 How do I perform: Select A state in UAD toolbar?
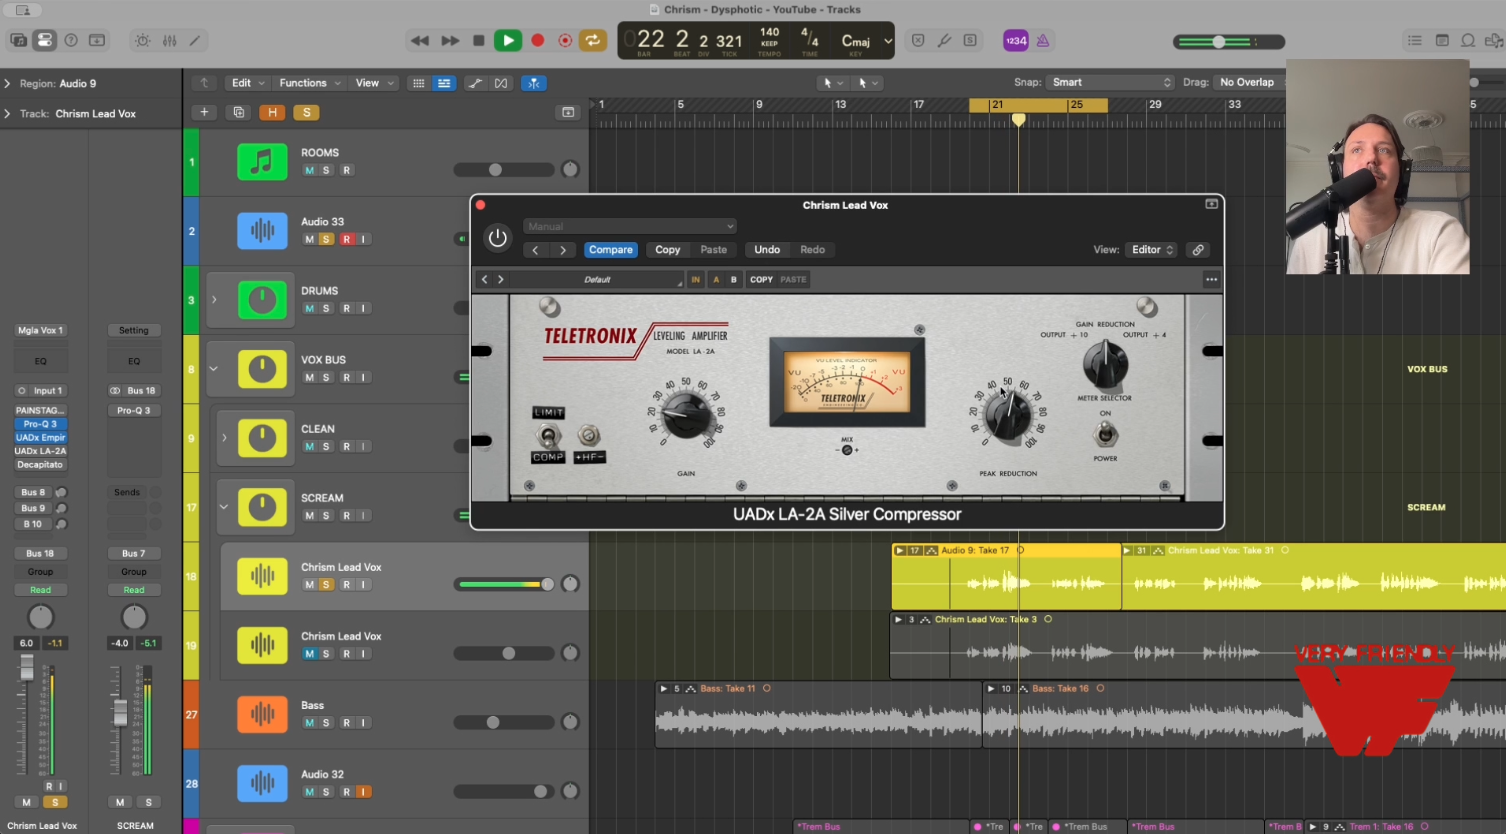pyautogui.click(x=716, y=280)
